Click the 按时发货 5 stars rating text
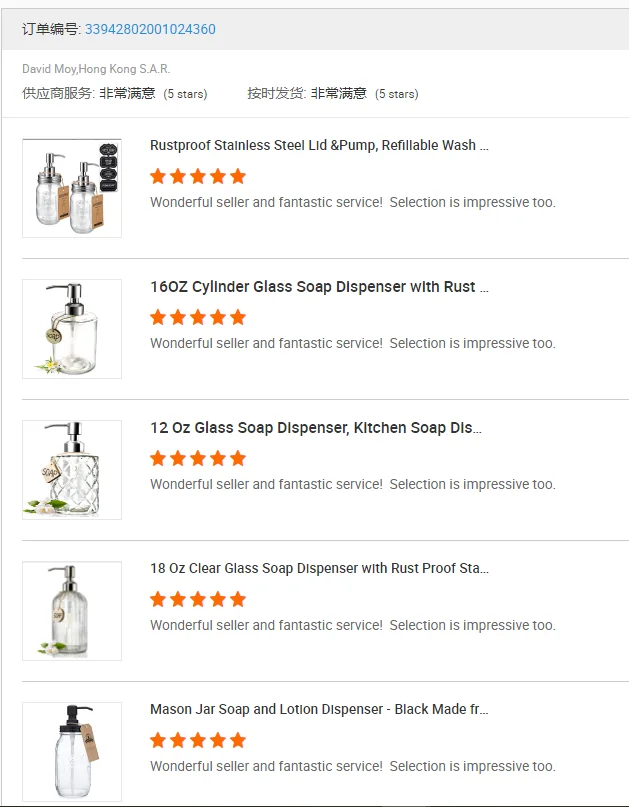629x807 pixels. coord(396,94)
